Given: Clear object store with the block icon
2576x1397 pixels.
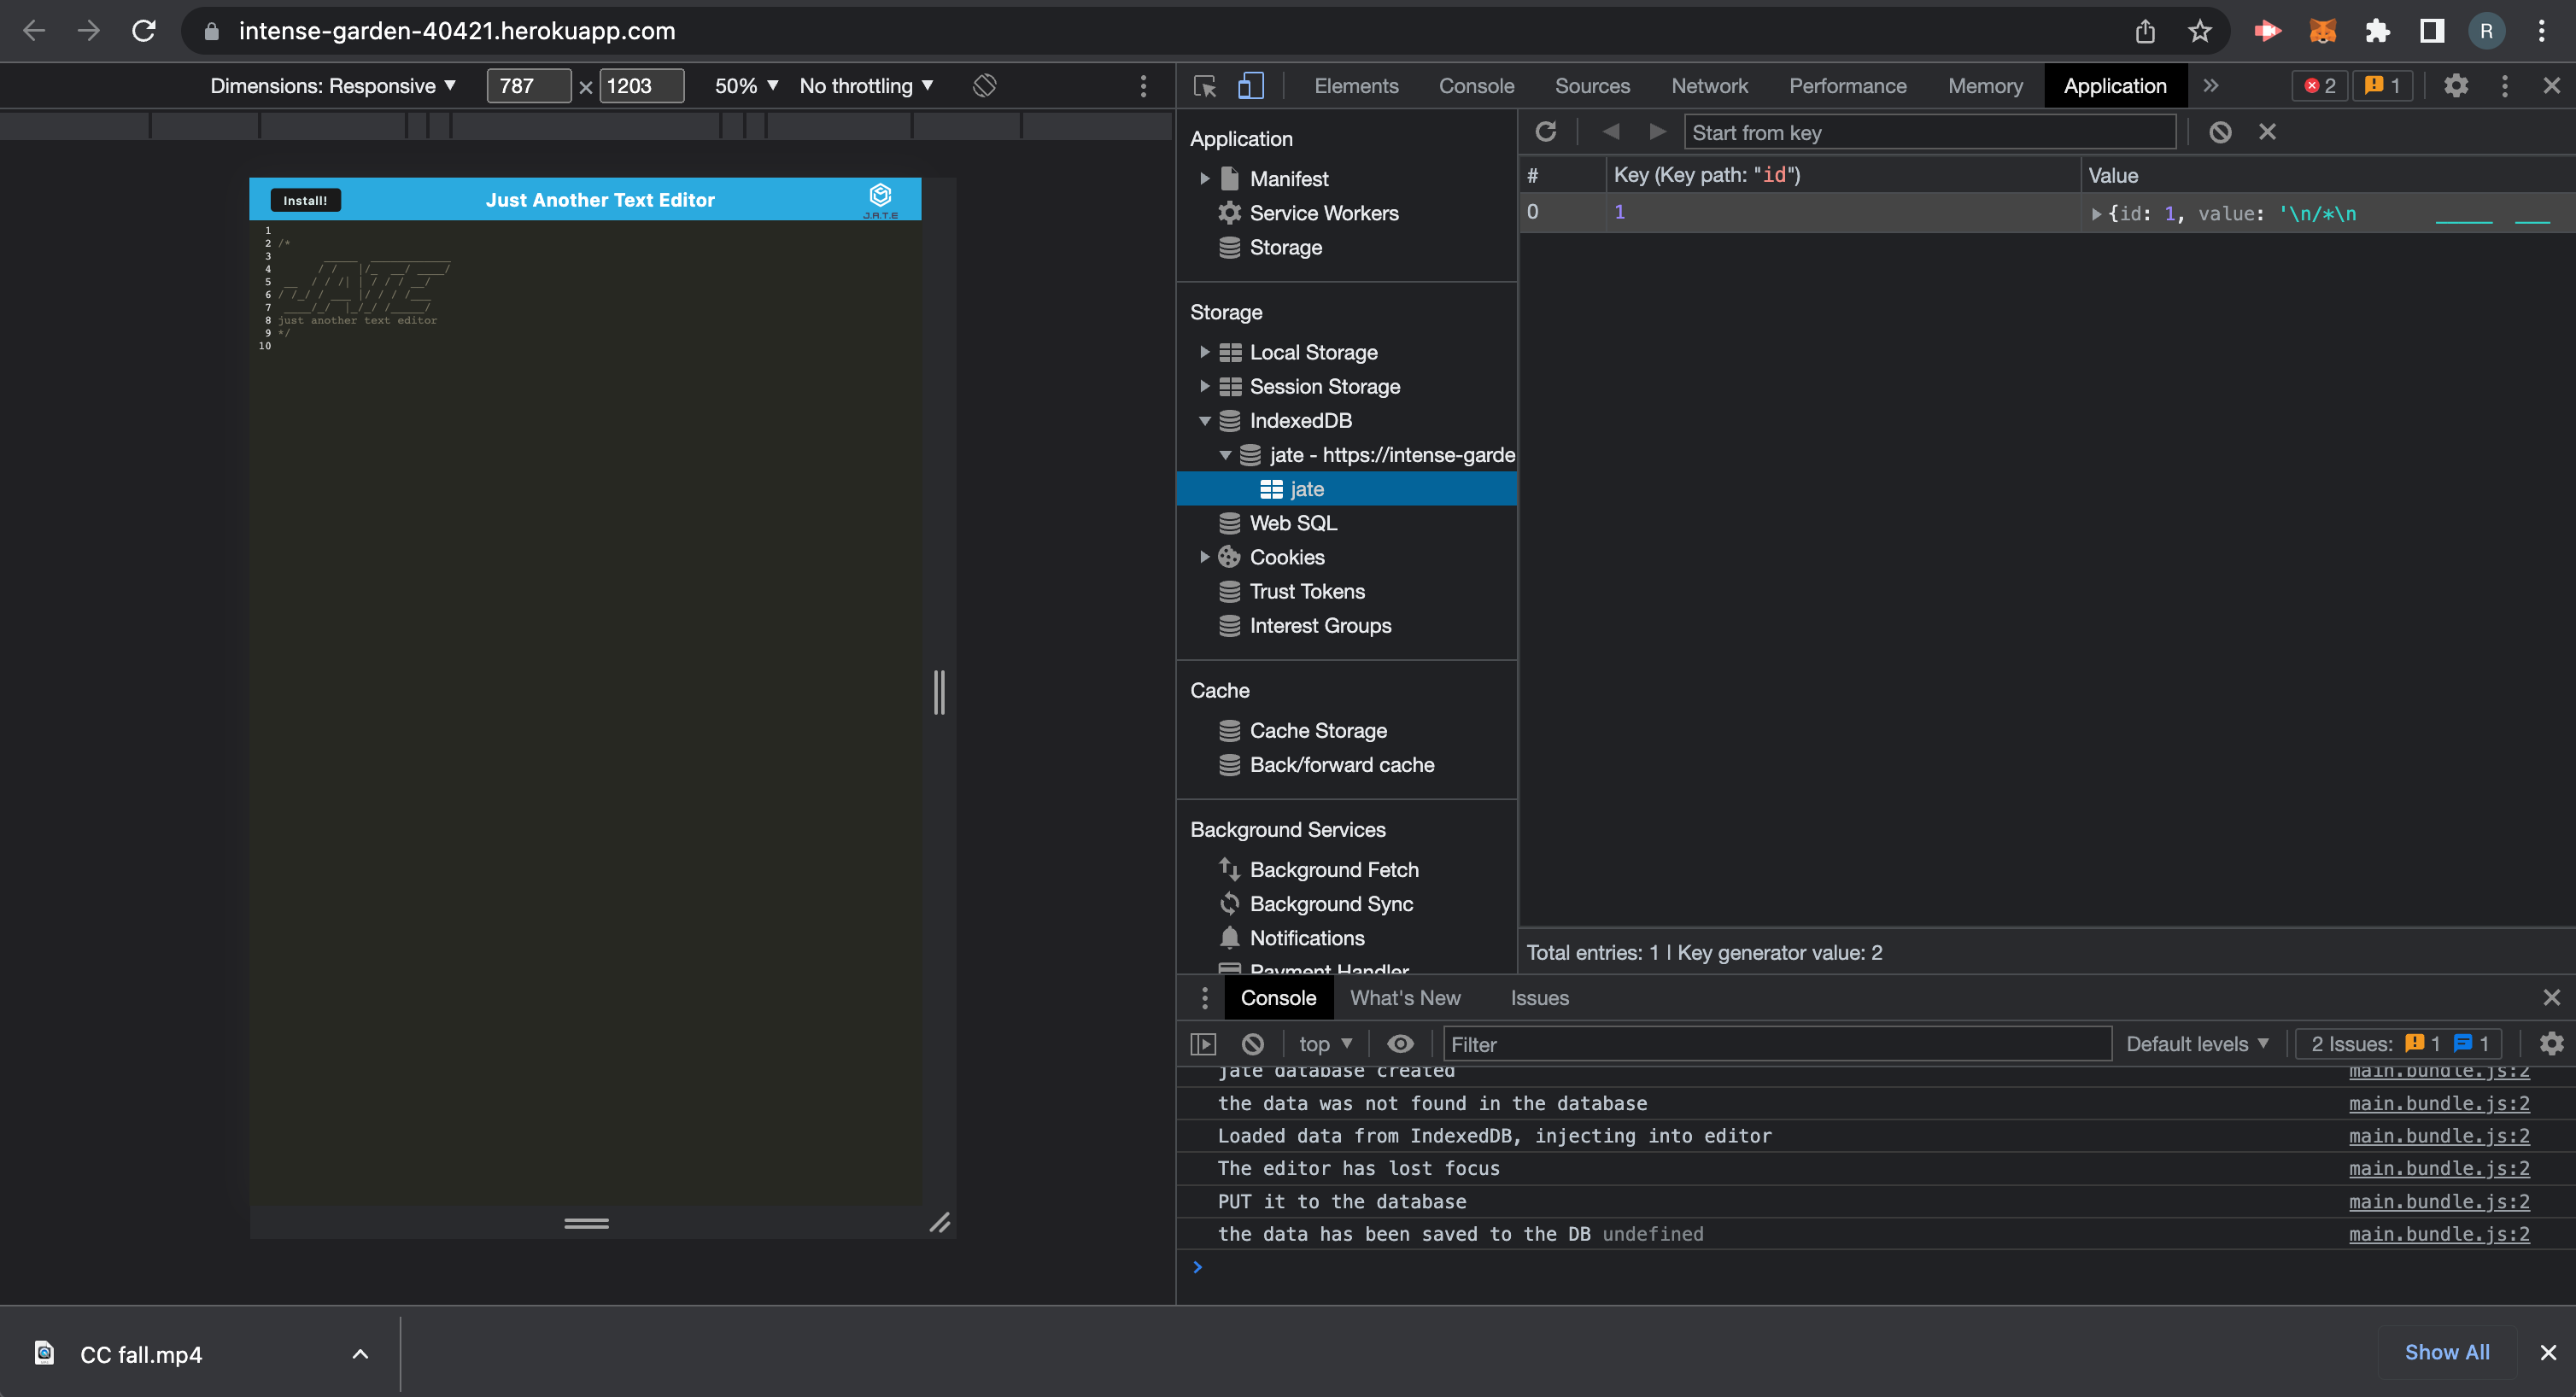Looking at the screenshot, I should tap(2219, 132).
